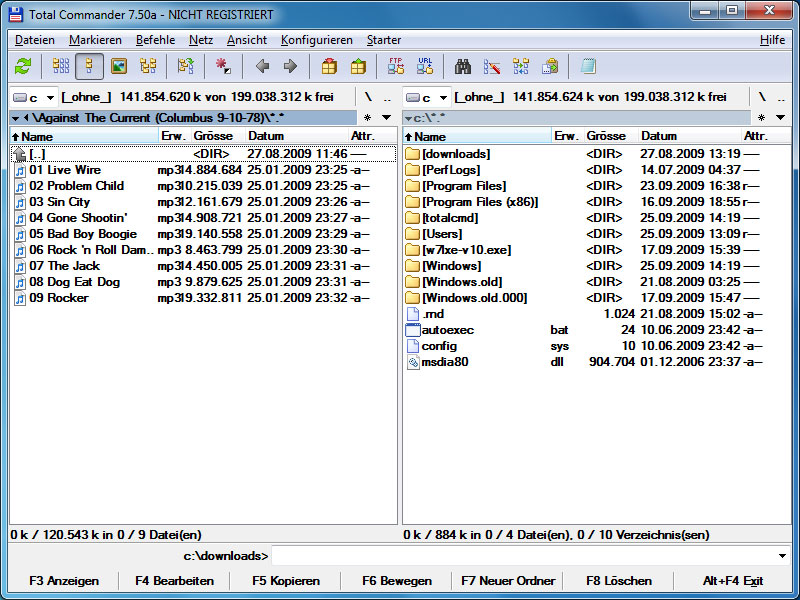This screenshot has width=800, height=600.
Task: Open right panel directory hotlist star button
Action: point(761,118)
